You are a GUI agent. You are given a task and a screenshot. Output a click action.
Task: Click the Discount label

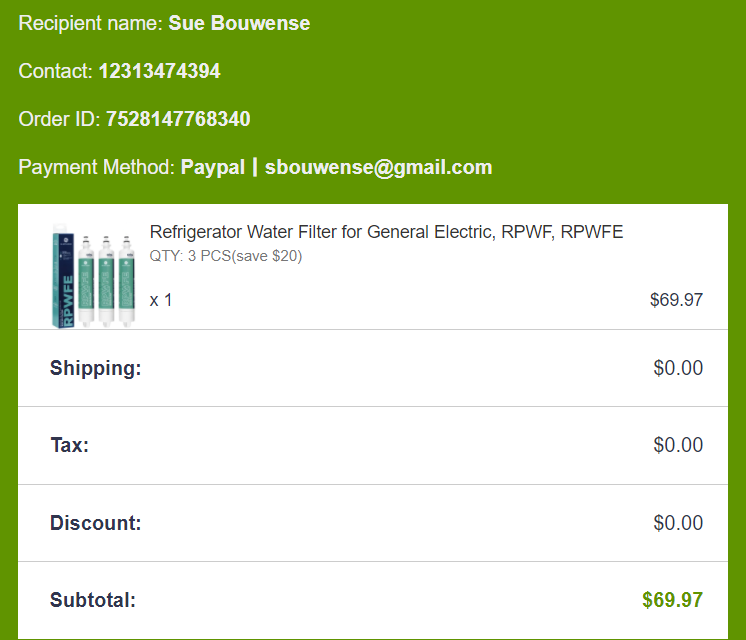96,523
